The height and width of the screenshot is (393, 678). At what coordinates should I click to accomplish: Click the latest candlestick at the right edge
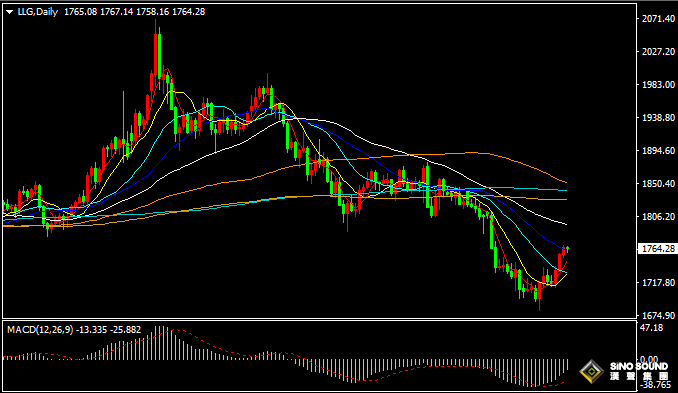click(567, 249)
